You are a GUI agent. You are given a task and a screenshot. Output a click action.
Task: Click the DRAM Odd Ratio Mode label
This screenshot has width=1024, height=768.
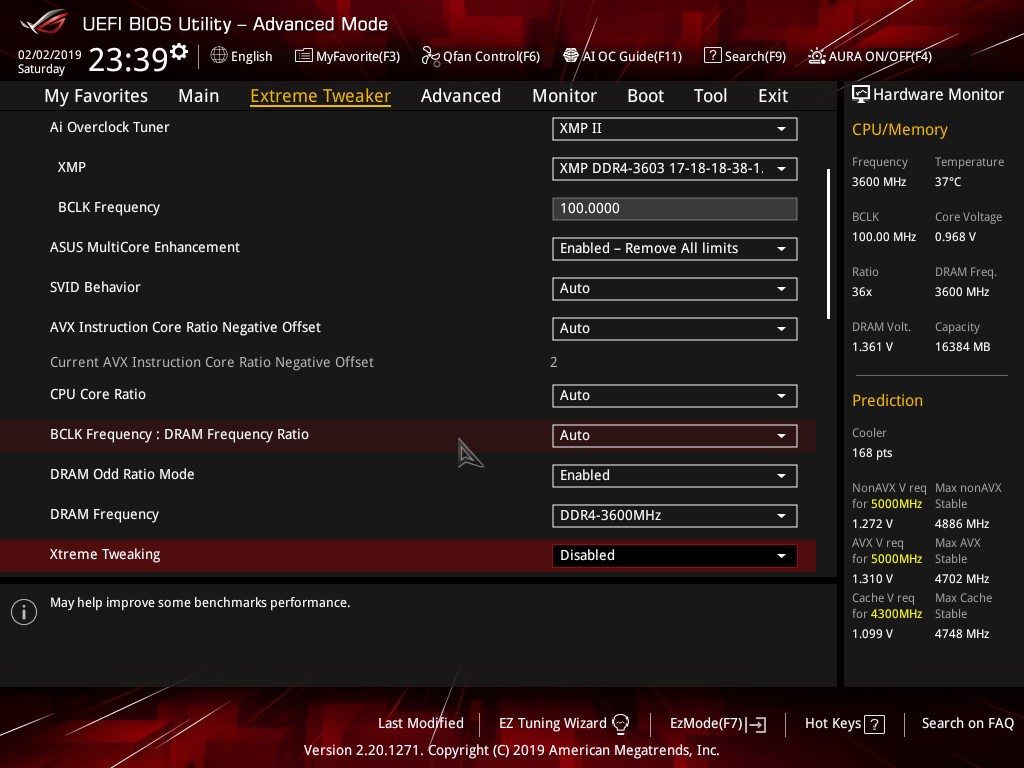pyautogui.click(x=122, y=474)
